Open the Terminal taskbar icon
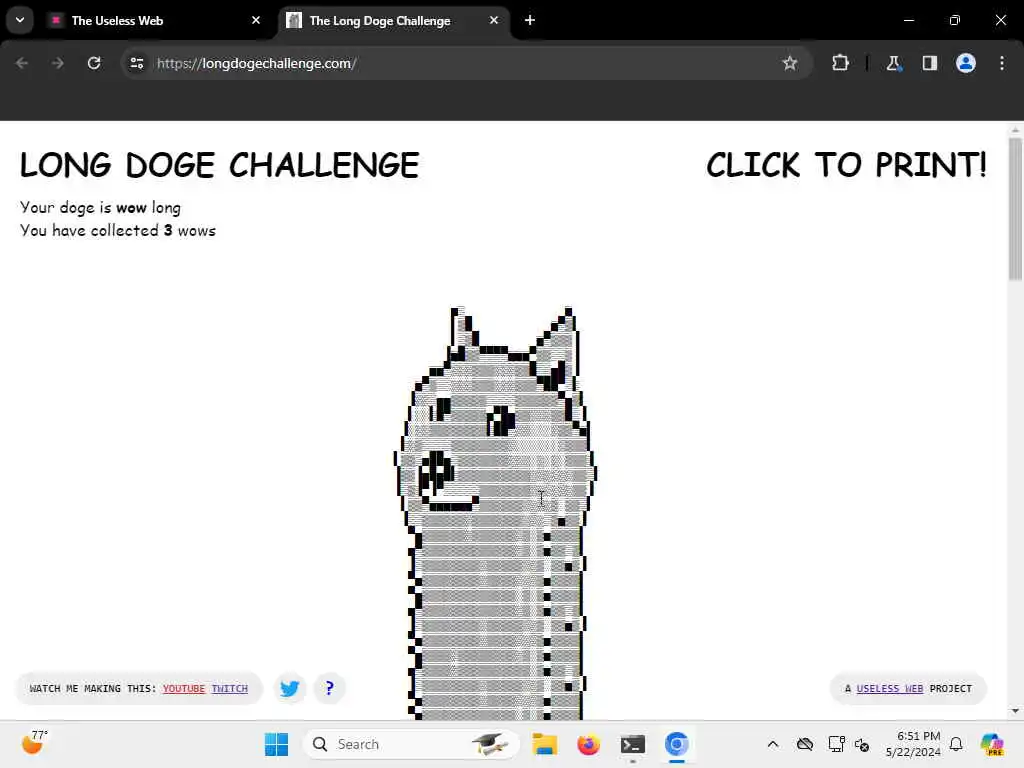Screen dimensions: 1024x768 [632, 744]
